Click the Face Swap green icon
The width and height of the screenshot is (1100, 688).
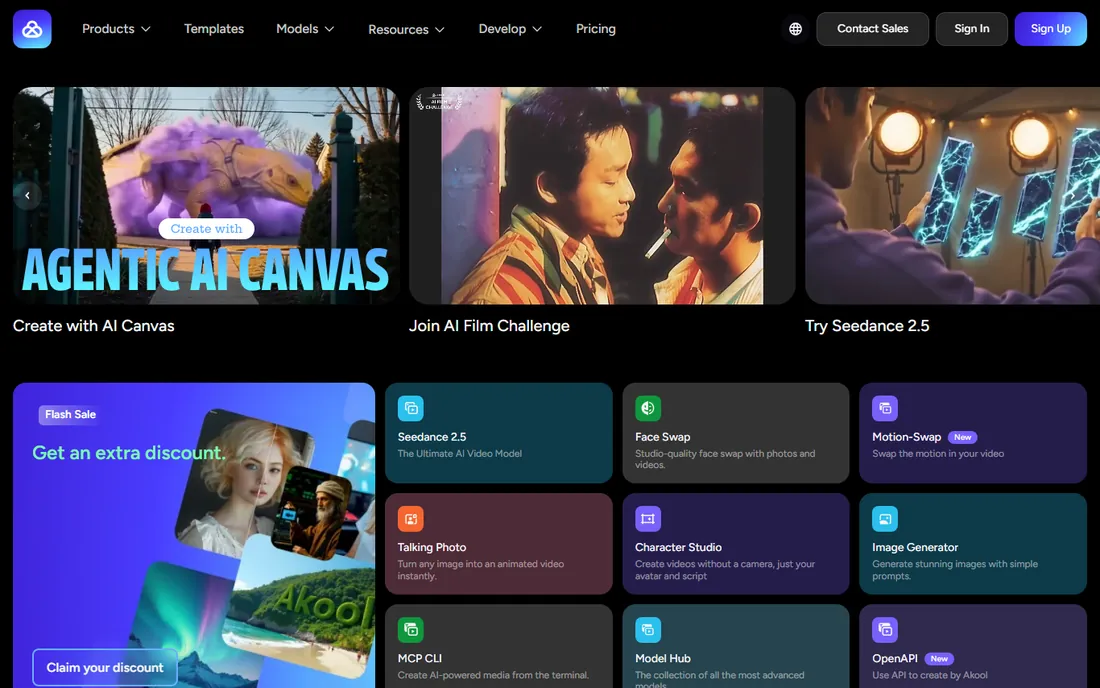pyautogui.click(x=648, y=408)
